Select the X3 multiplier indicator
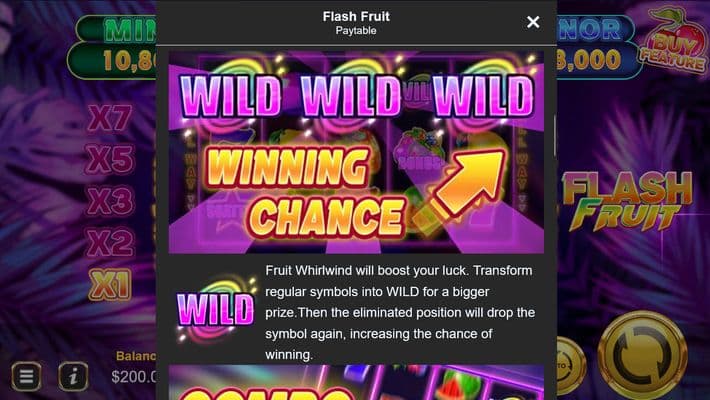 click(x=110, y=201)
